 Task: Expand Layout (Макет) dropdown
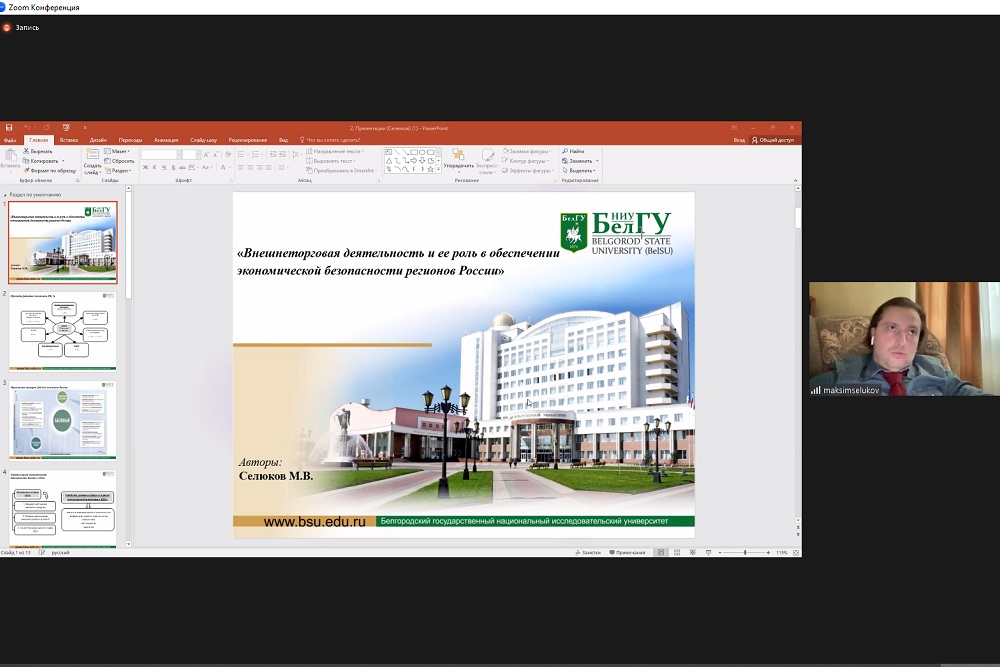tap(120, 151)
